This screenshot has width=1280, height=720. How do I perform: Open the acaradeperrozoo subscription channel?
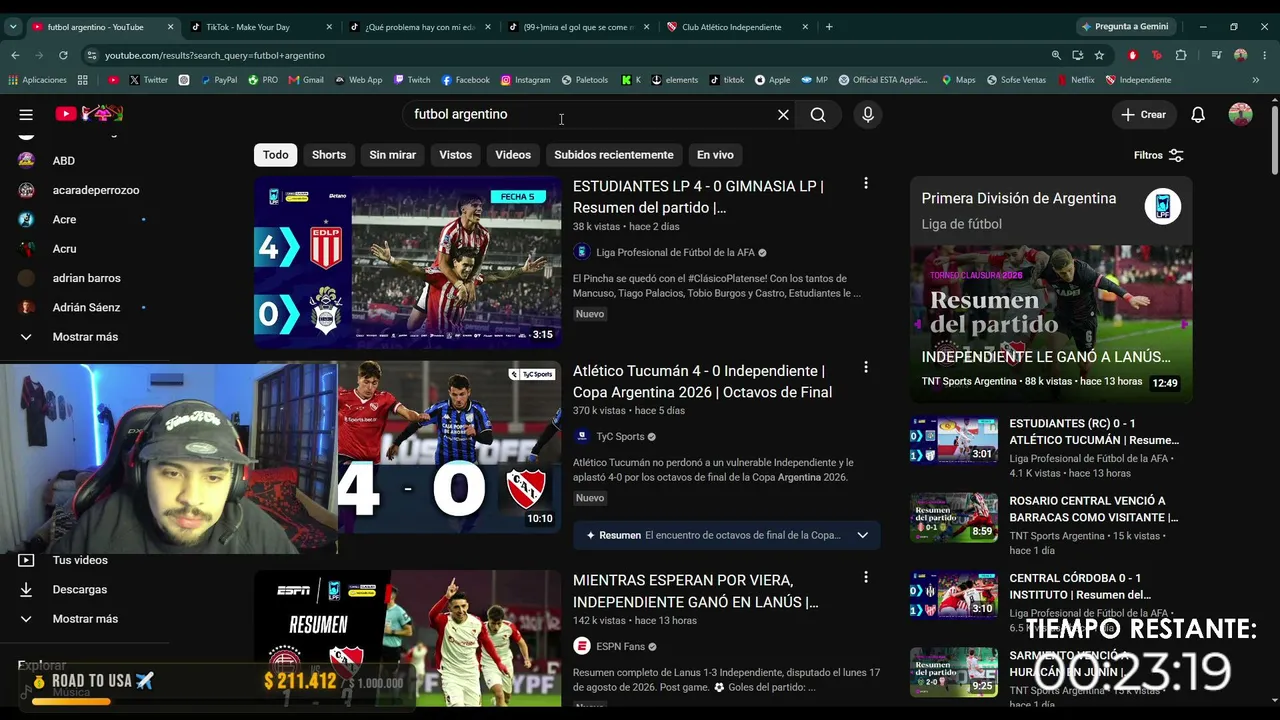96,190
